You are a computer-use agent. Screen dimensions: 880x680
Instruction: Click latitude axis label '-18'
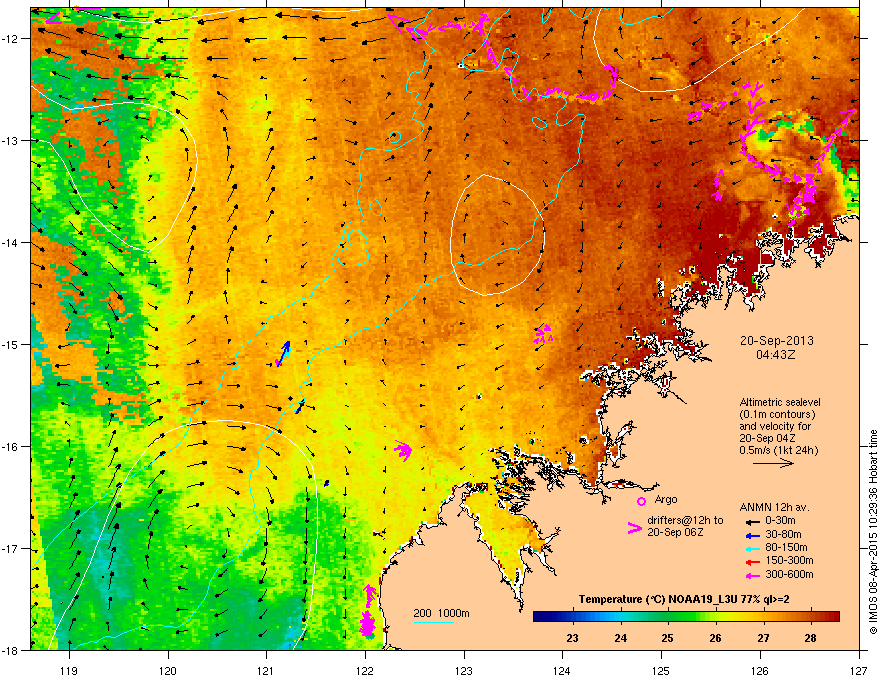point(11,650)
